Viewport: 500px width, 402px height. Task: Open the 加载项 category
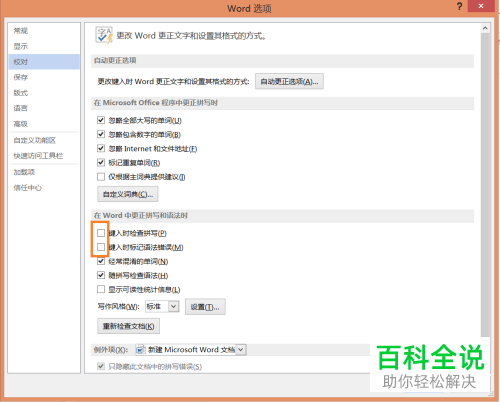pos(44,172)
